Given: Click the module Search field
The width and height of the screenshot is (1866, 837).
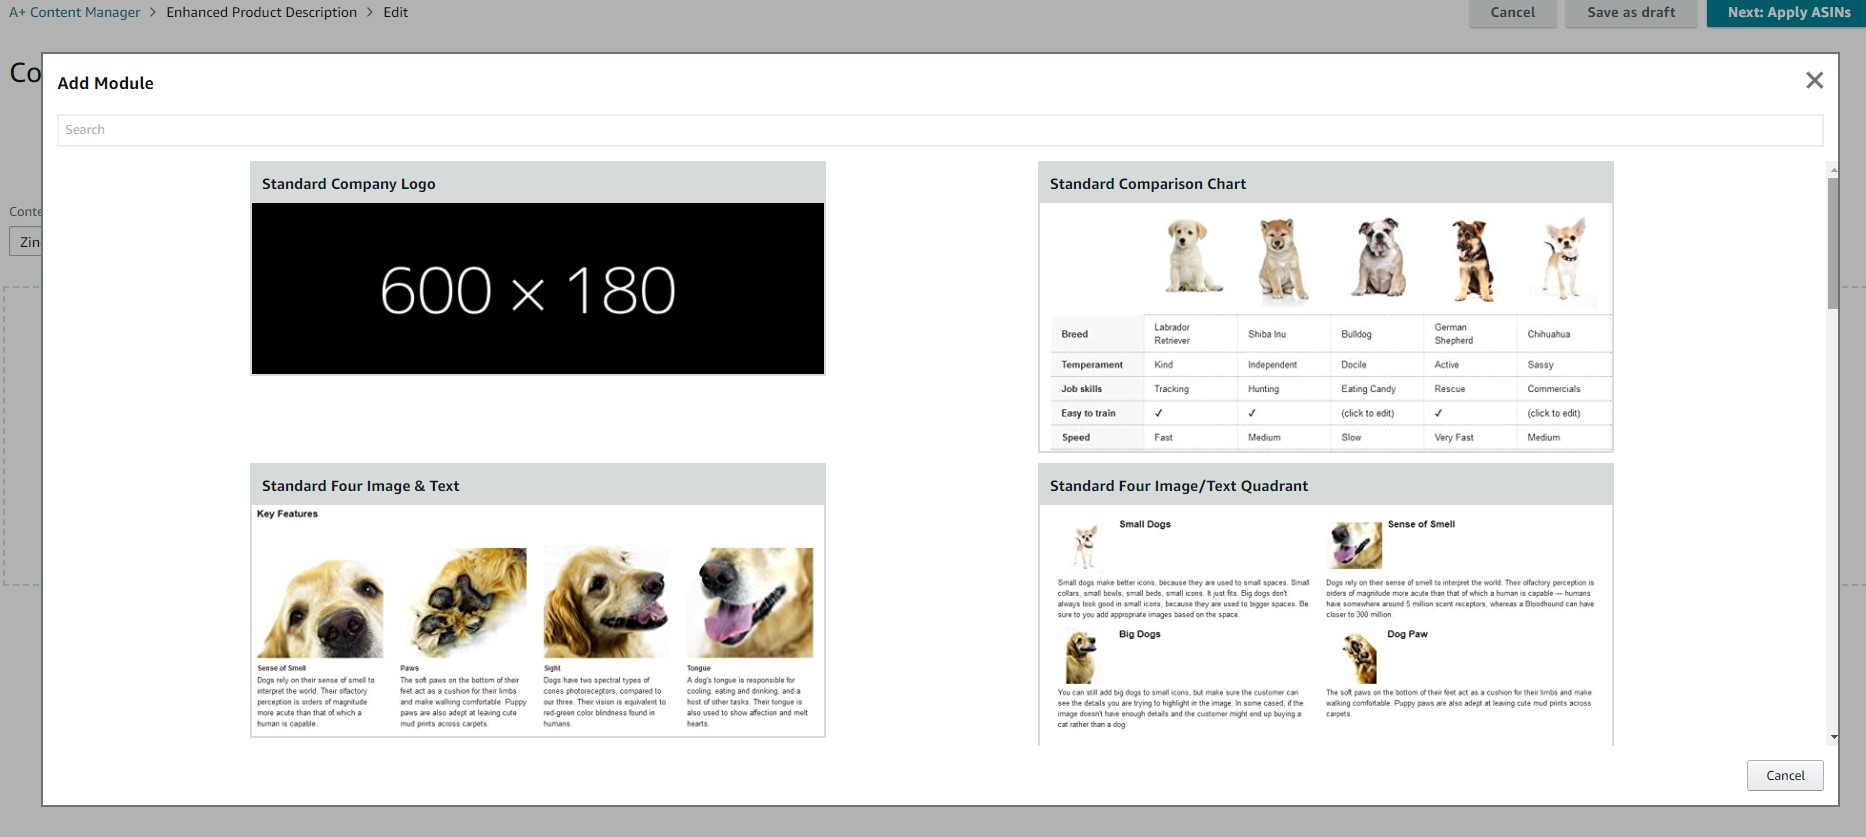Looking at the screenshot, I should (x=940, y=130).
